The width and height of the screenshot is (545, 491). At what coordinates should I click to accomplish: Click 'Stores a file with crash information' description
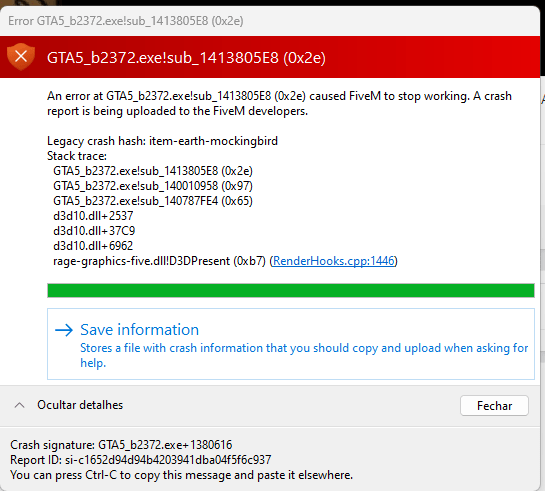pos(304,355)
